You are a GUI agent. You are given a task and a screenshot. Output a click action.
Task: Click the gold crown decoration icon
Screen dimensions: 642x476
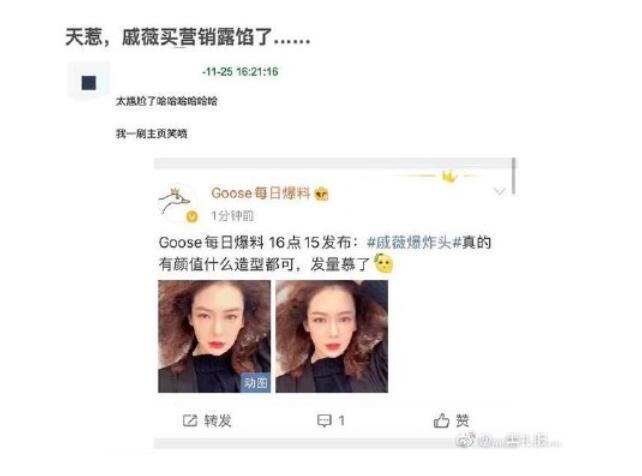[450, 177]
